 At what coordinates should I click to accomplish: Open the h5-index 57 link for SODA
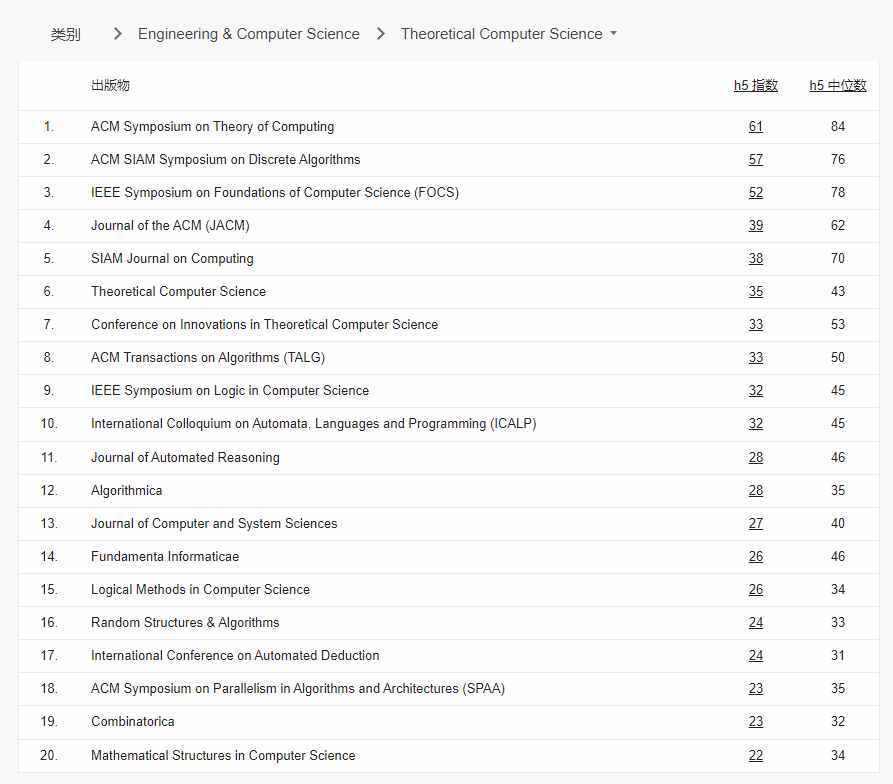pyautogui.click(x=755, y=159)
